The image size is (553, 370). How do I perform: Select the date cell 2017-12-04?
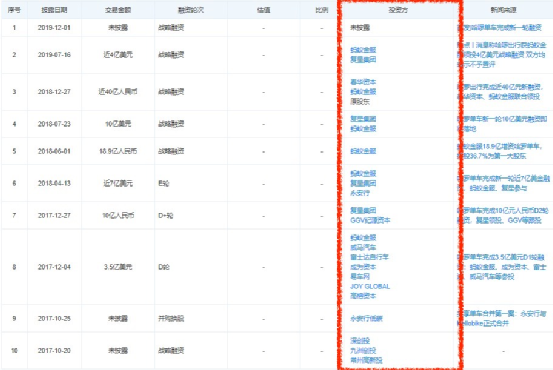(54, 267)
